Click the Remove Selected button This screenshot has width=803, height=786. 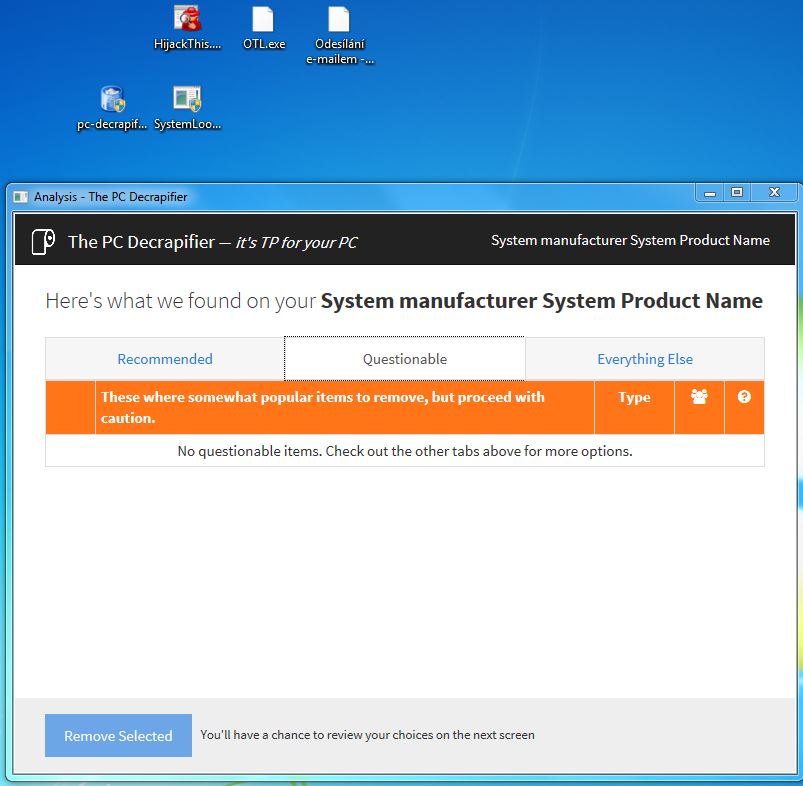[118, 735]
